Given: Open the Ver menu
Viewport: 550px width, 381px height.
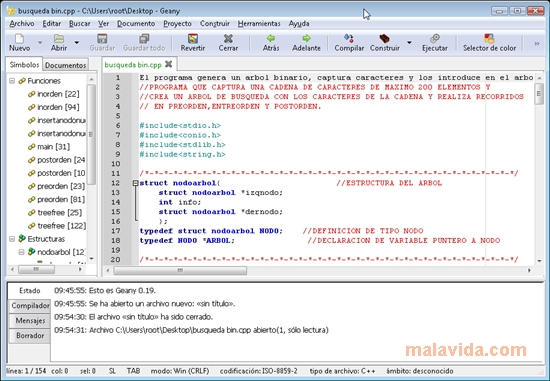Looking at the screenshot, I should point(103,24).
